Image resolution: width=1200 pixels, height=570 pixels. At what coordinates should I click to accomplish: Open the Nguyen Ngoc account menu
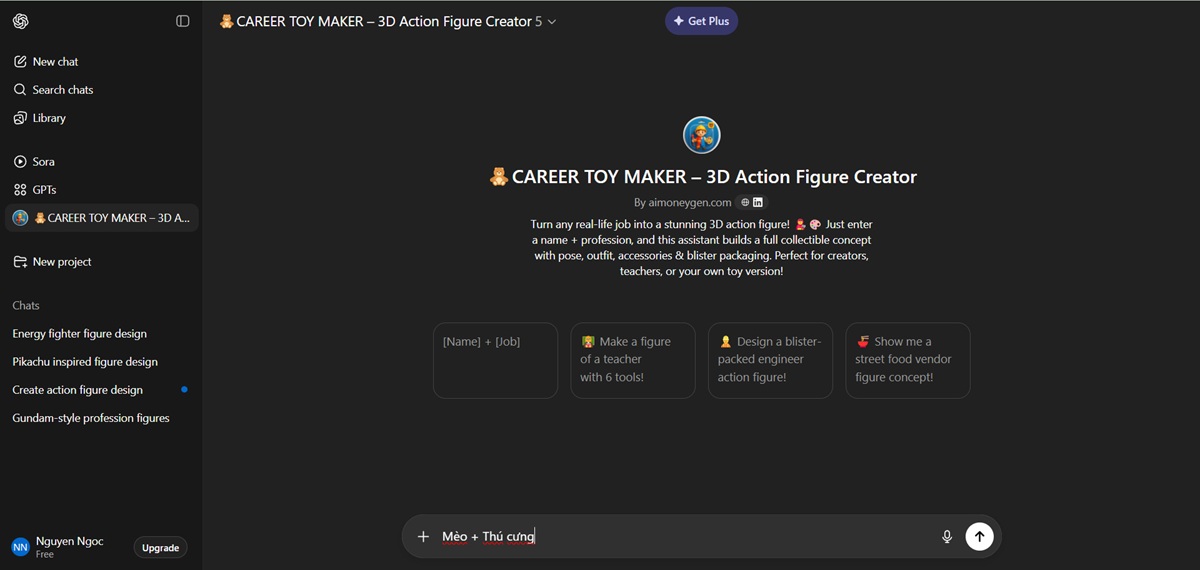[x=68, y=547]
